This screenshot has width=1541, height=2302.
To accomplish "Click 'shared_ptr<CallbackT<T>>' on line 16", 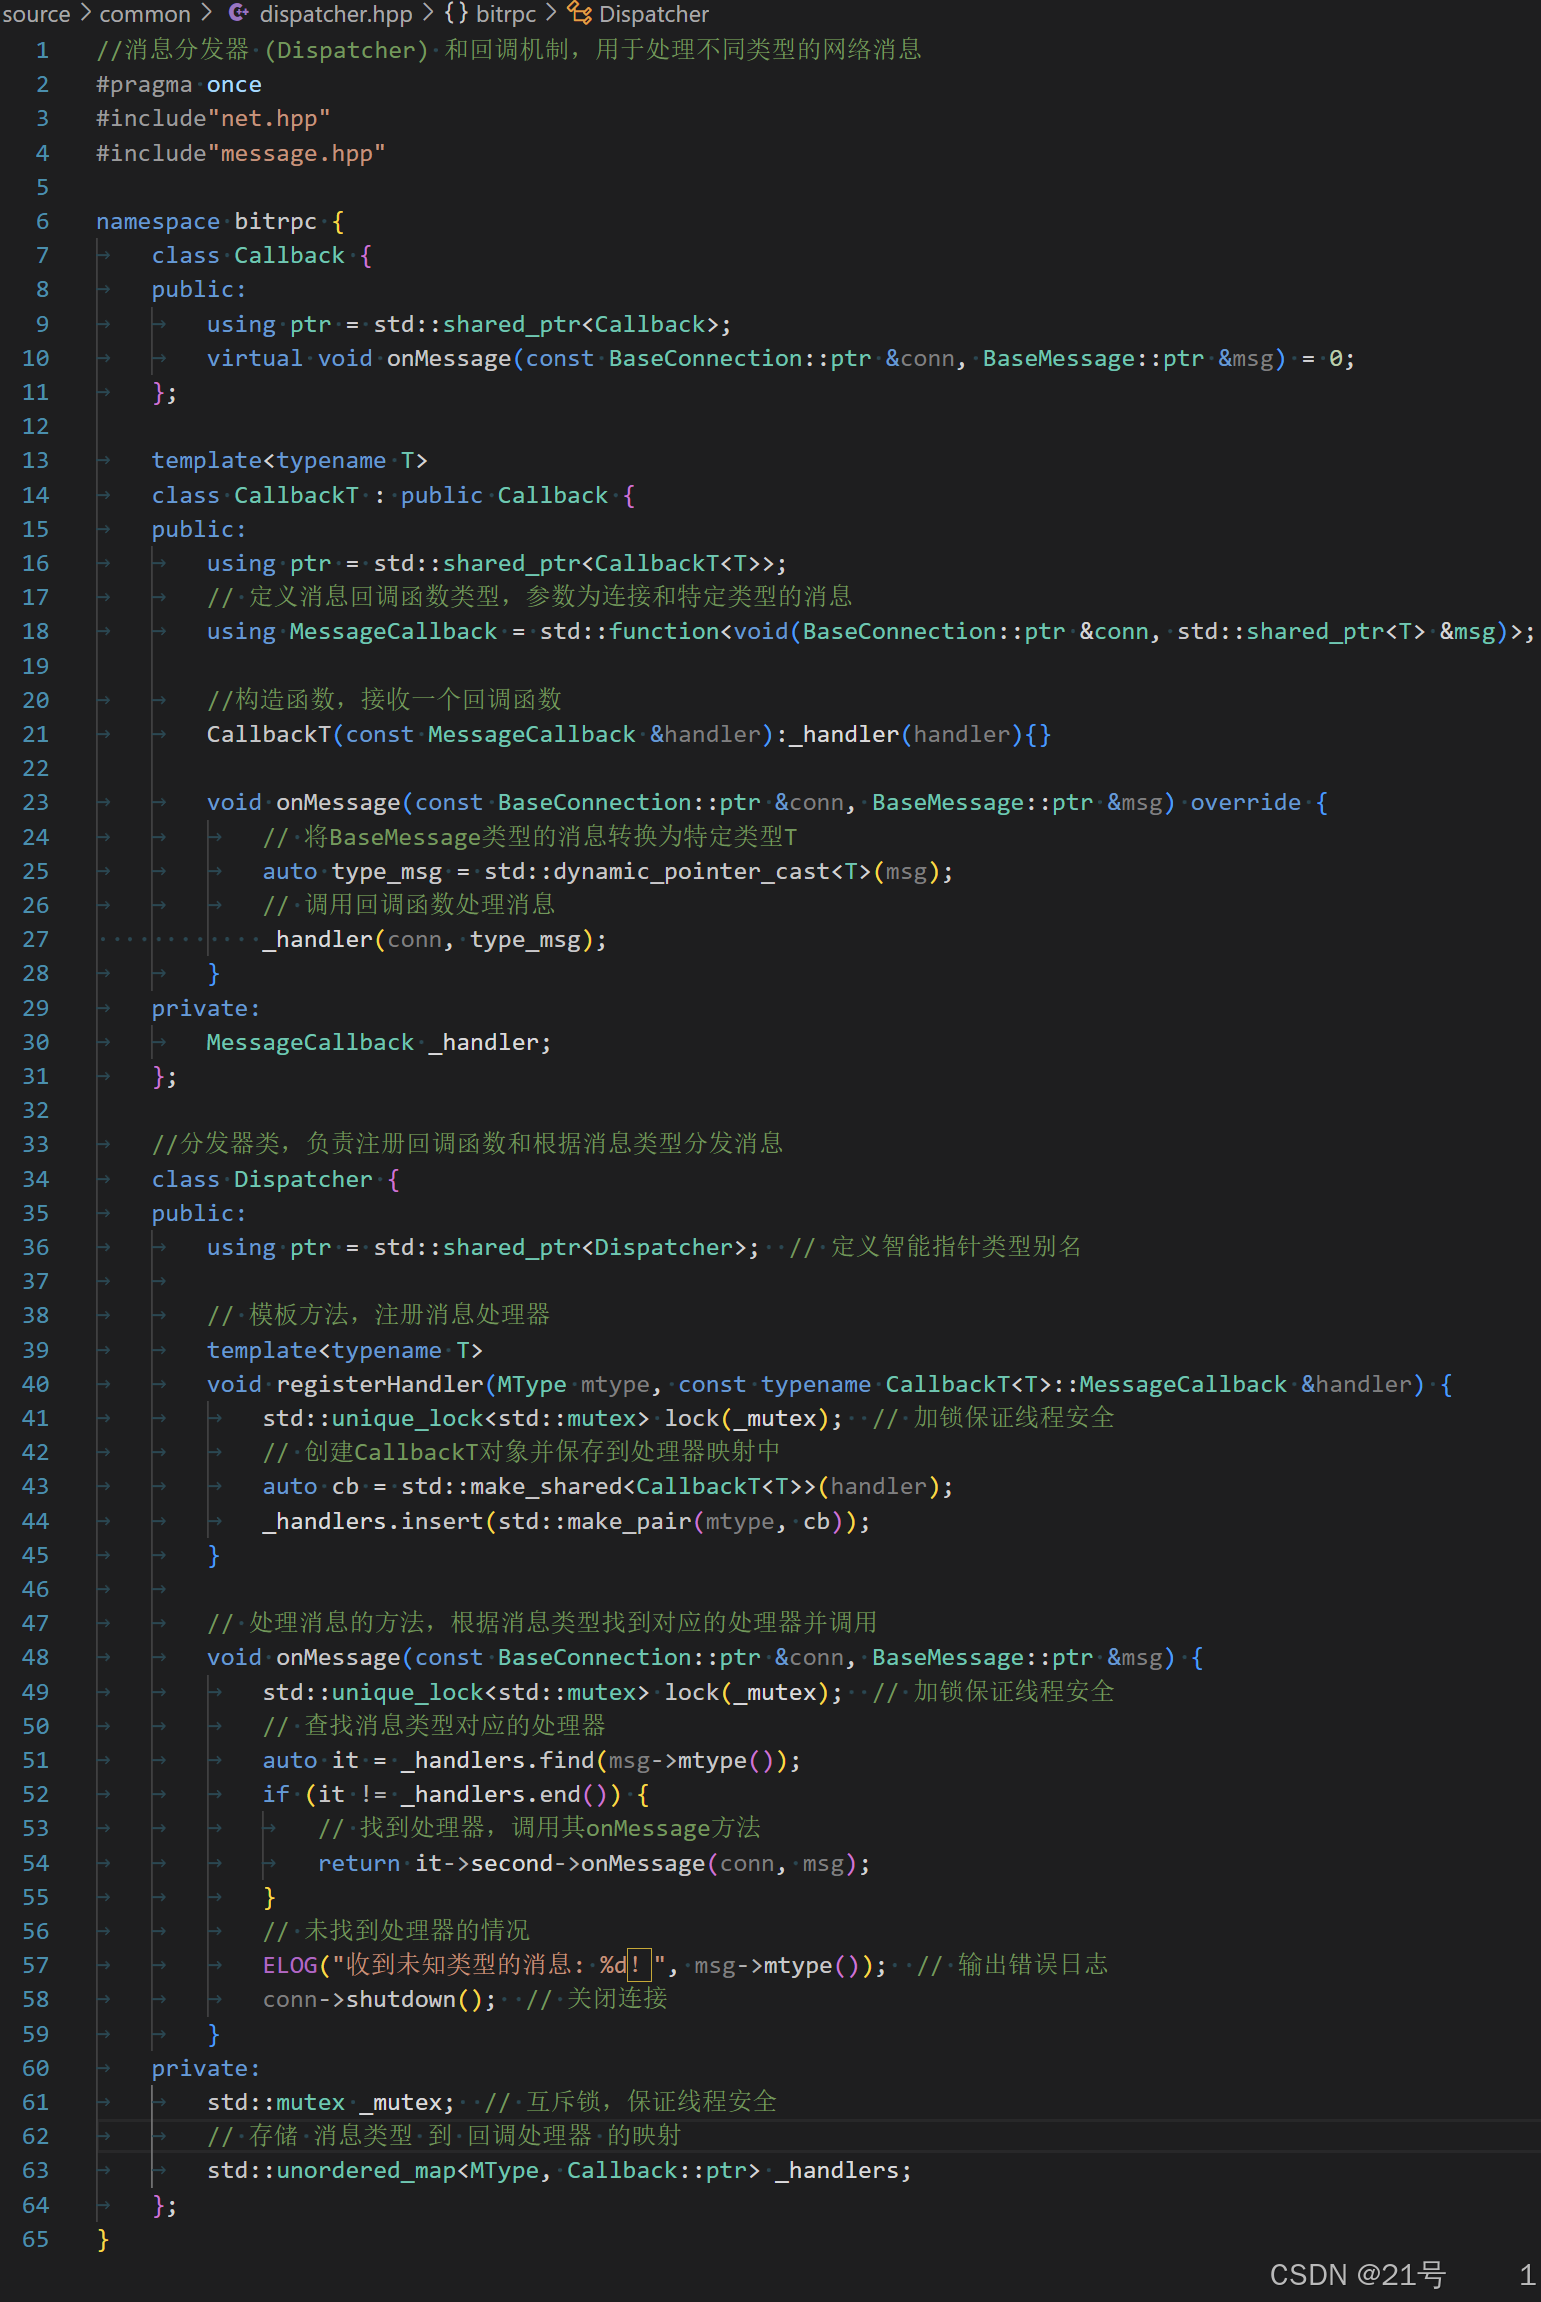I will click(x=608, y=563).
